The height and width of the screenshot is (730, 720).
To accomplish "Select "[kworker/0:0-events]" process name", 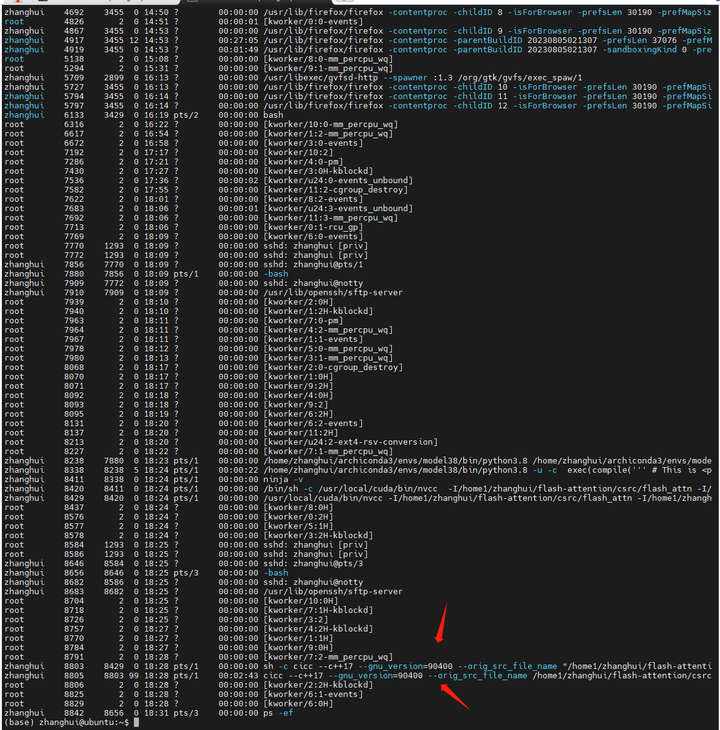I will [x=313, y=21].
